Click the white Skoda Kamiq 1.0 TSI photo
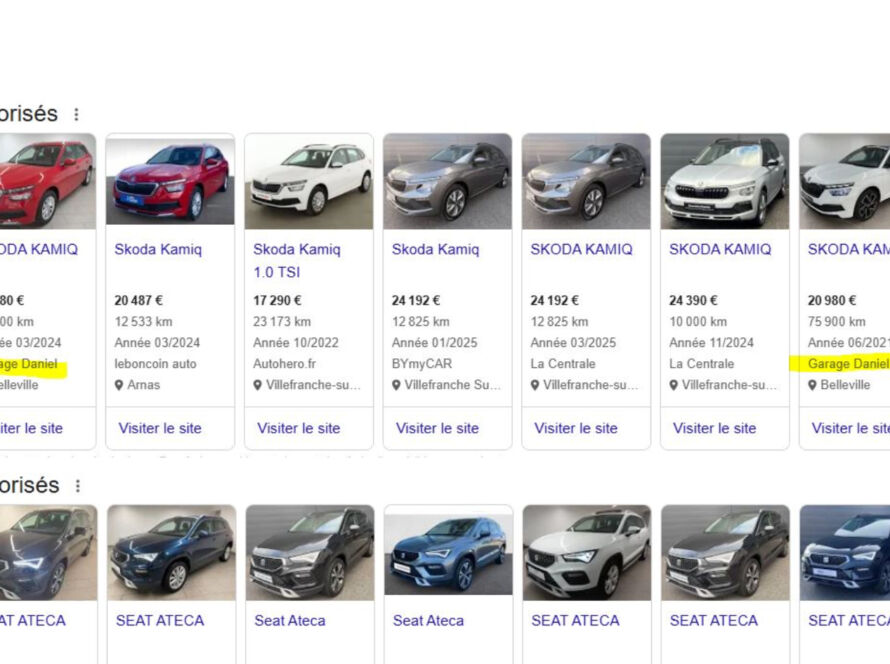The width and height of the screenshot is (890, 664). tap(308, 179)
